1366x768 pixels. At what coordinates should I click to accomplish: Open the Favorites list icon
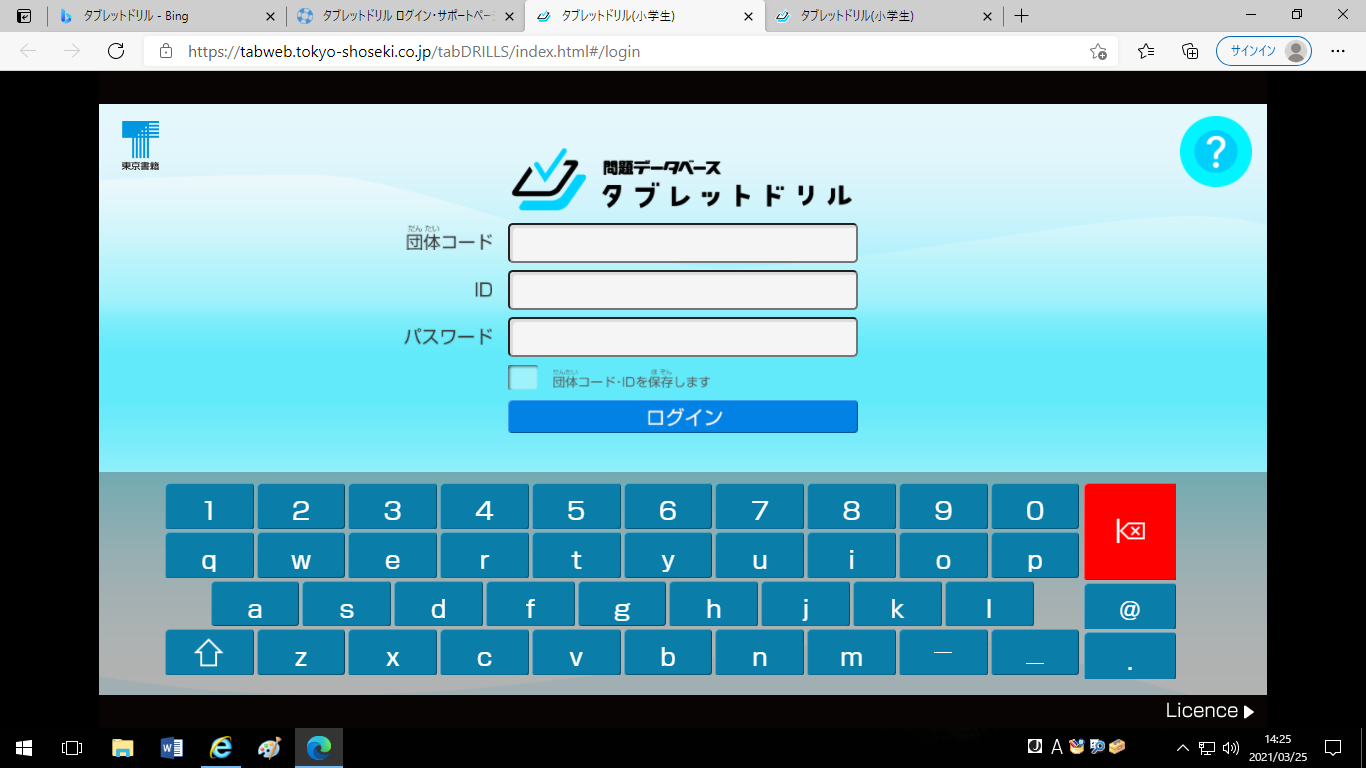[x=1146, y=51]
